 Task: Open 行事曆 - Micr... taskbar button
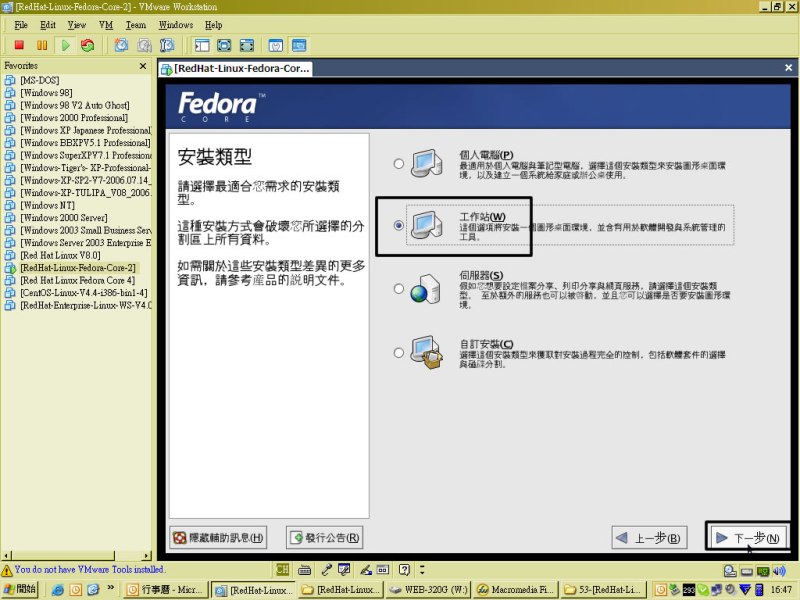point(166,590)
